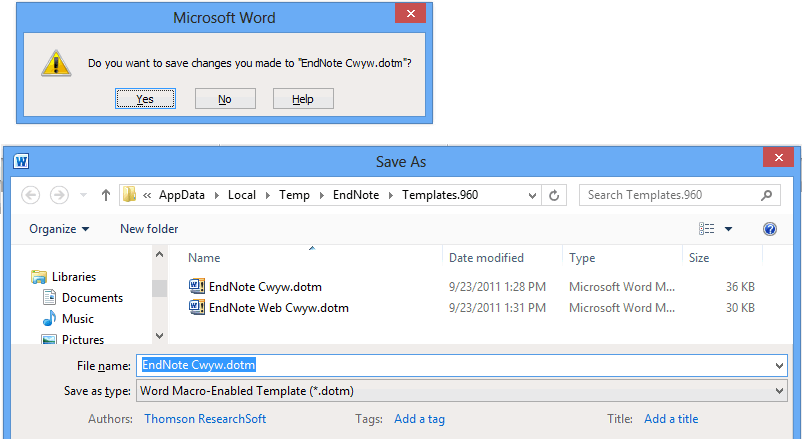803x439 pixels.
Task: Expand the arrow after AppData
Action: (x=217, y=195)
